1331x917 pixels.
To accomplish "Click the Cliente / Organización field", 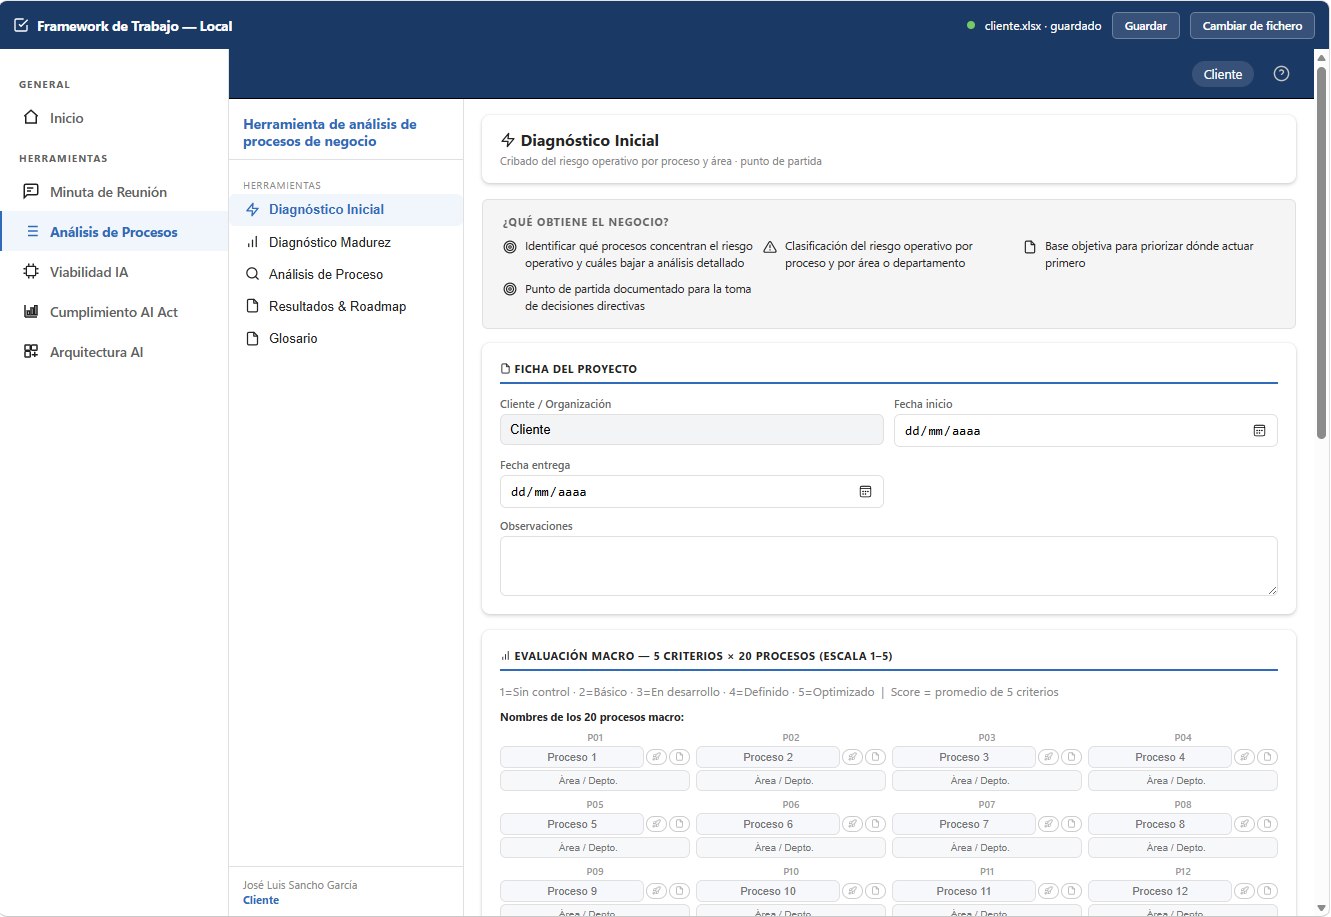I will 691,429.
